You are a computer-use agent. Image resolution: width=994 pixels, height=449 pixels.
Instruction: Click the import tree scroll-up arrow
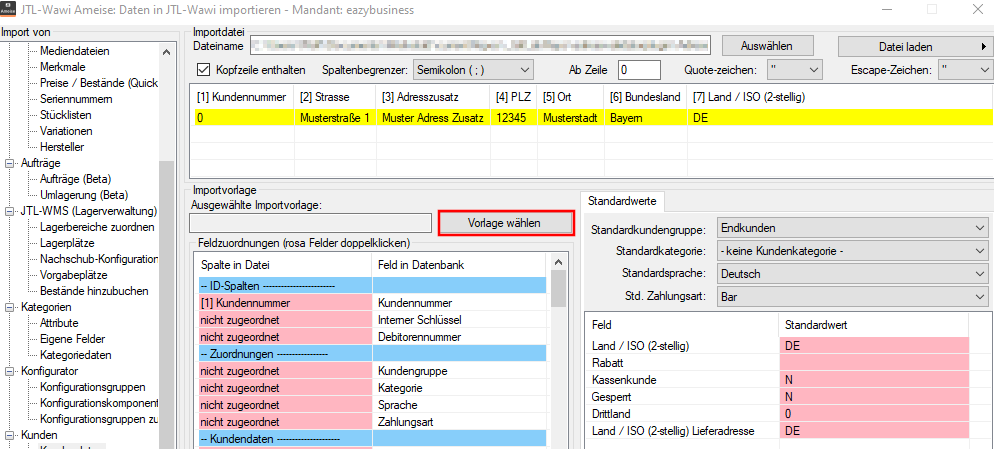pyautogui.click(x=166, y=52)
